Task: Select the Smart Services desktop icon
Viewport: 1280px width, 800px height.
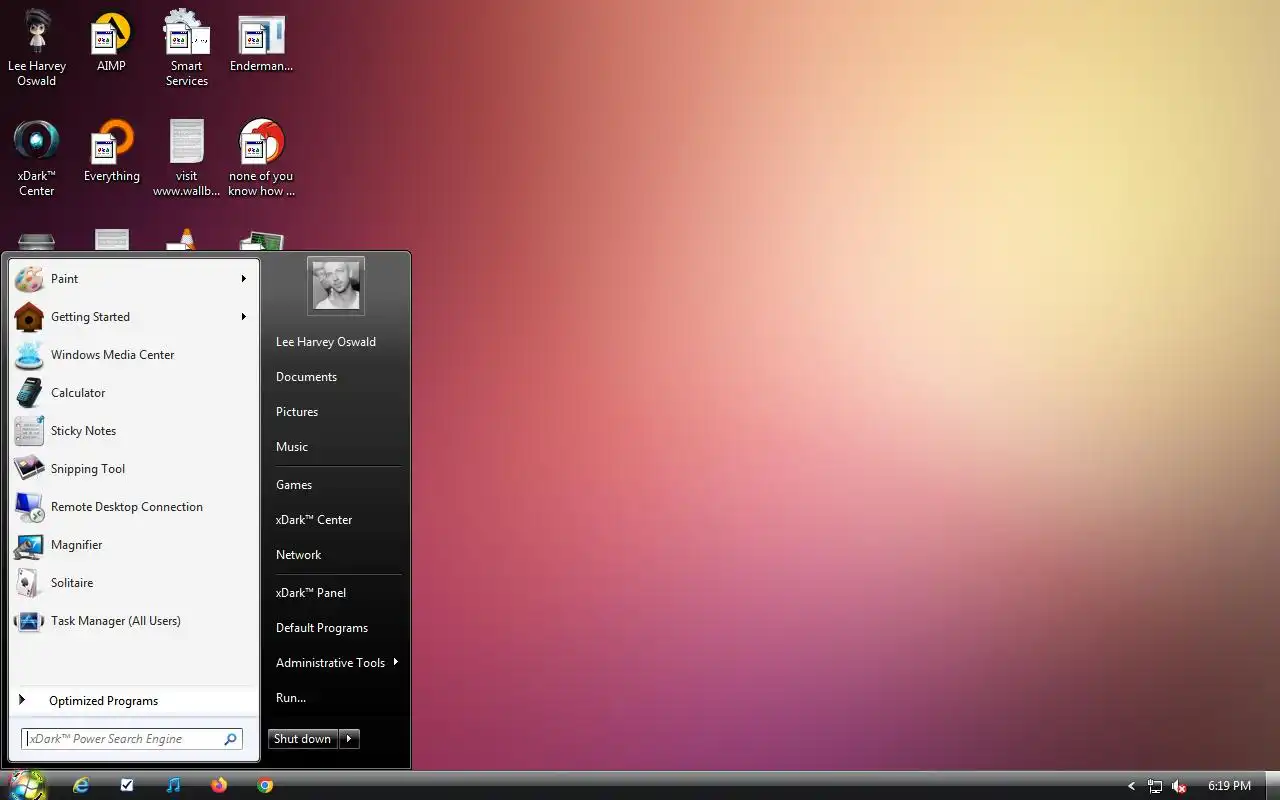Action: [186, 48]
